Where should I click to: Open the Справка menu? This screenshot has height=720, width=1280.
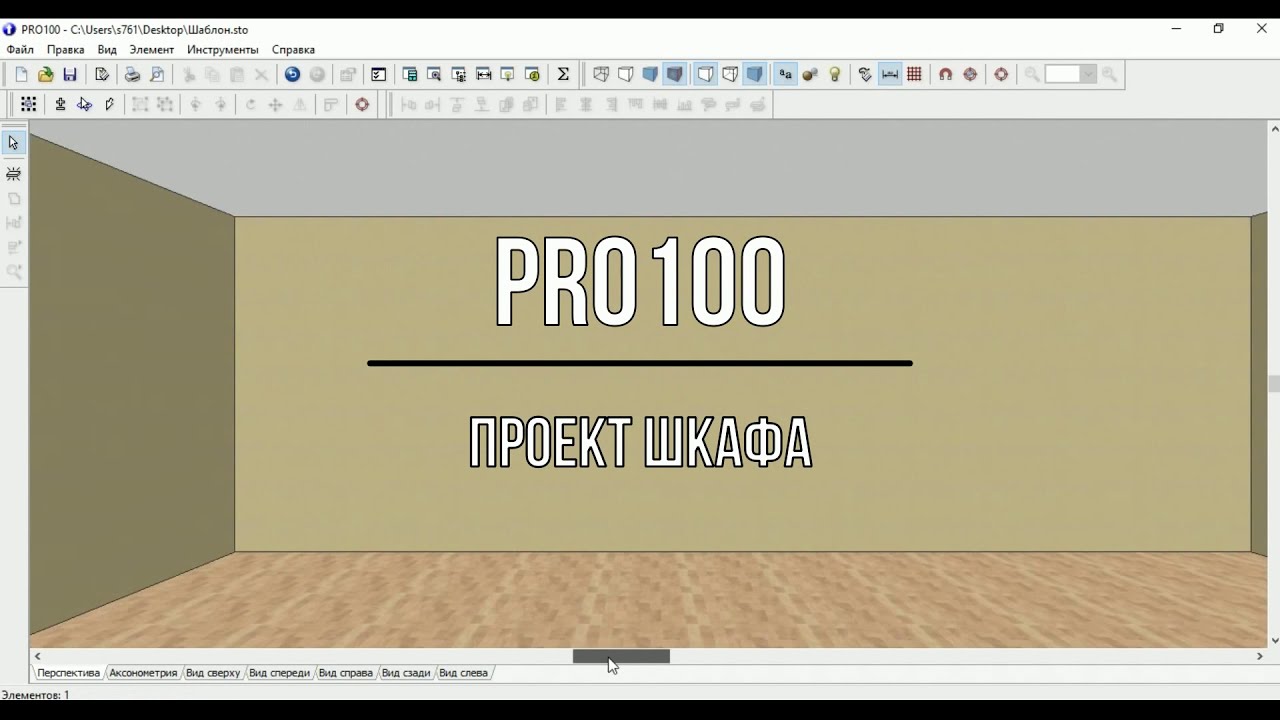[x=293, y=49]
